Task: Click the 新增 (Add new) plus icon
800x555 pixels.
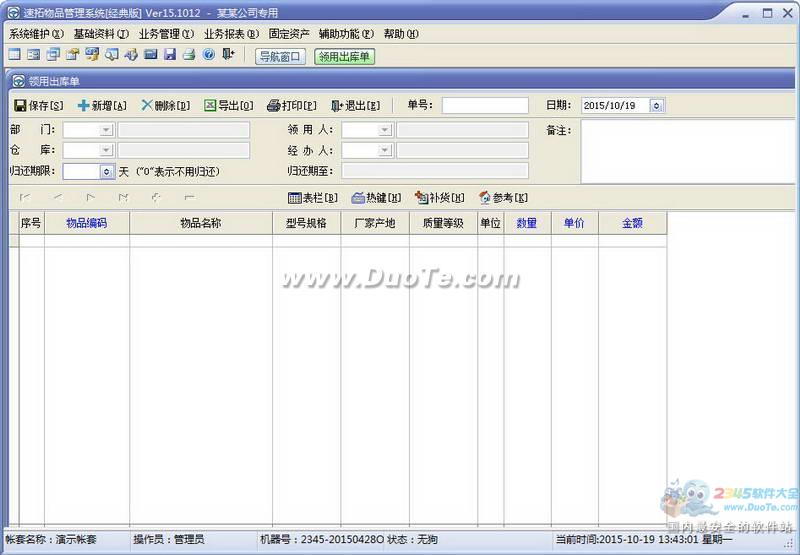Action: click(x=84, y=106)
